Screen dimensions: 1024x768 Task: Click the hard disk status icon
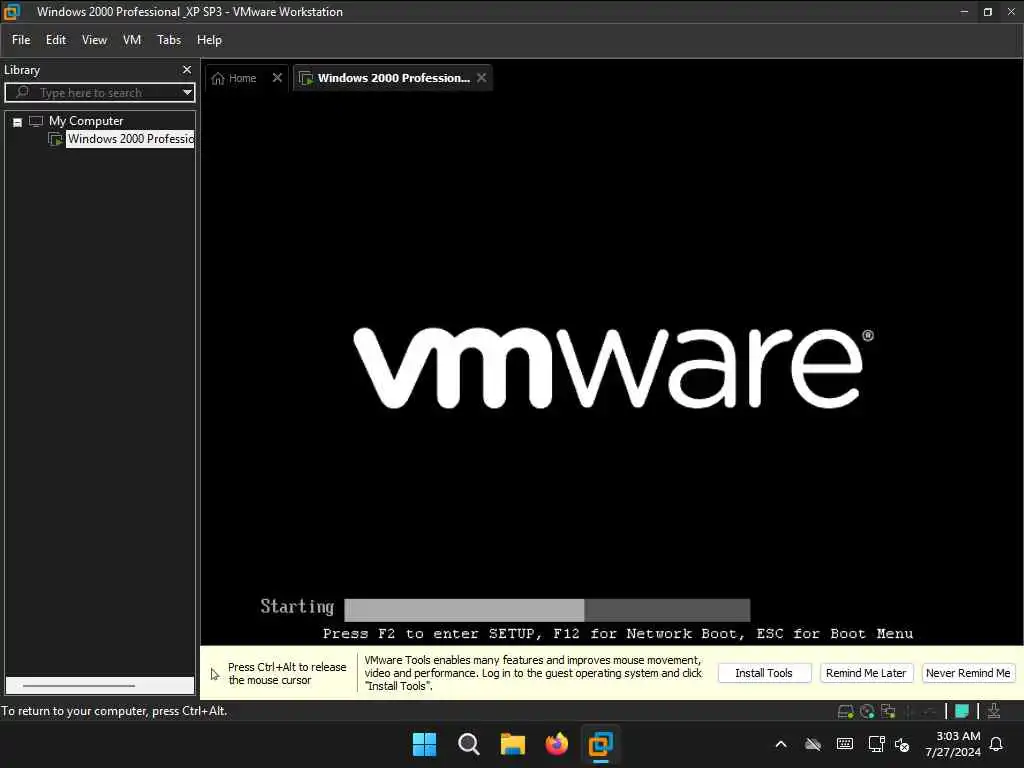coord(845,711)
